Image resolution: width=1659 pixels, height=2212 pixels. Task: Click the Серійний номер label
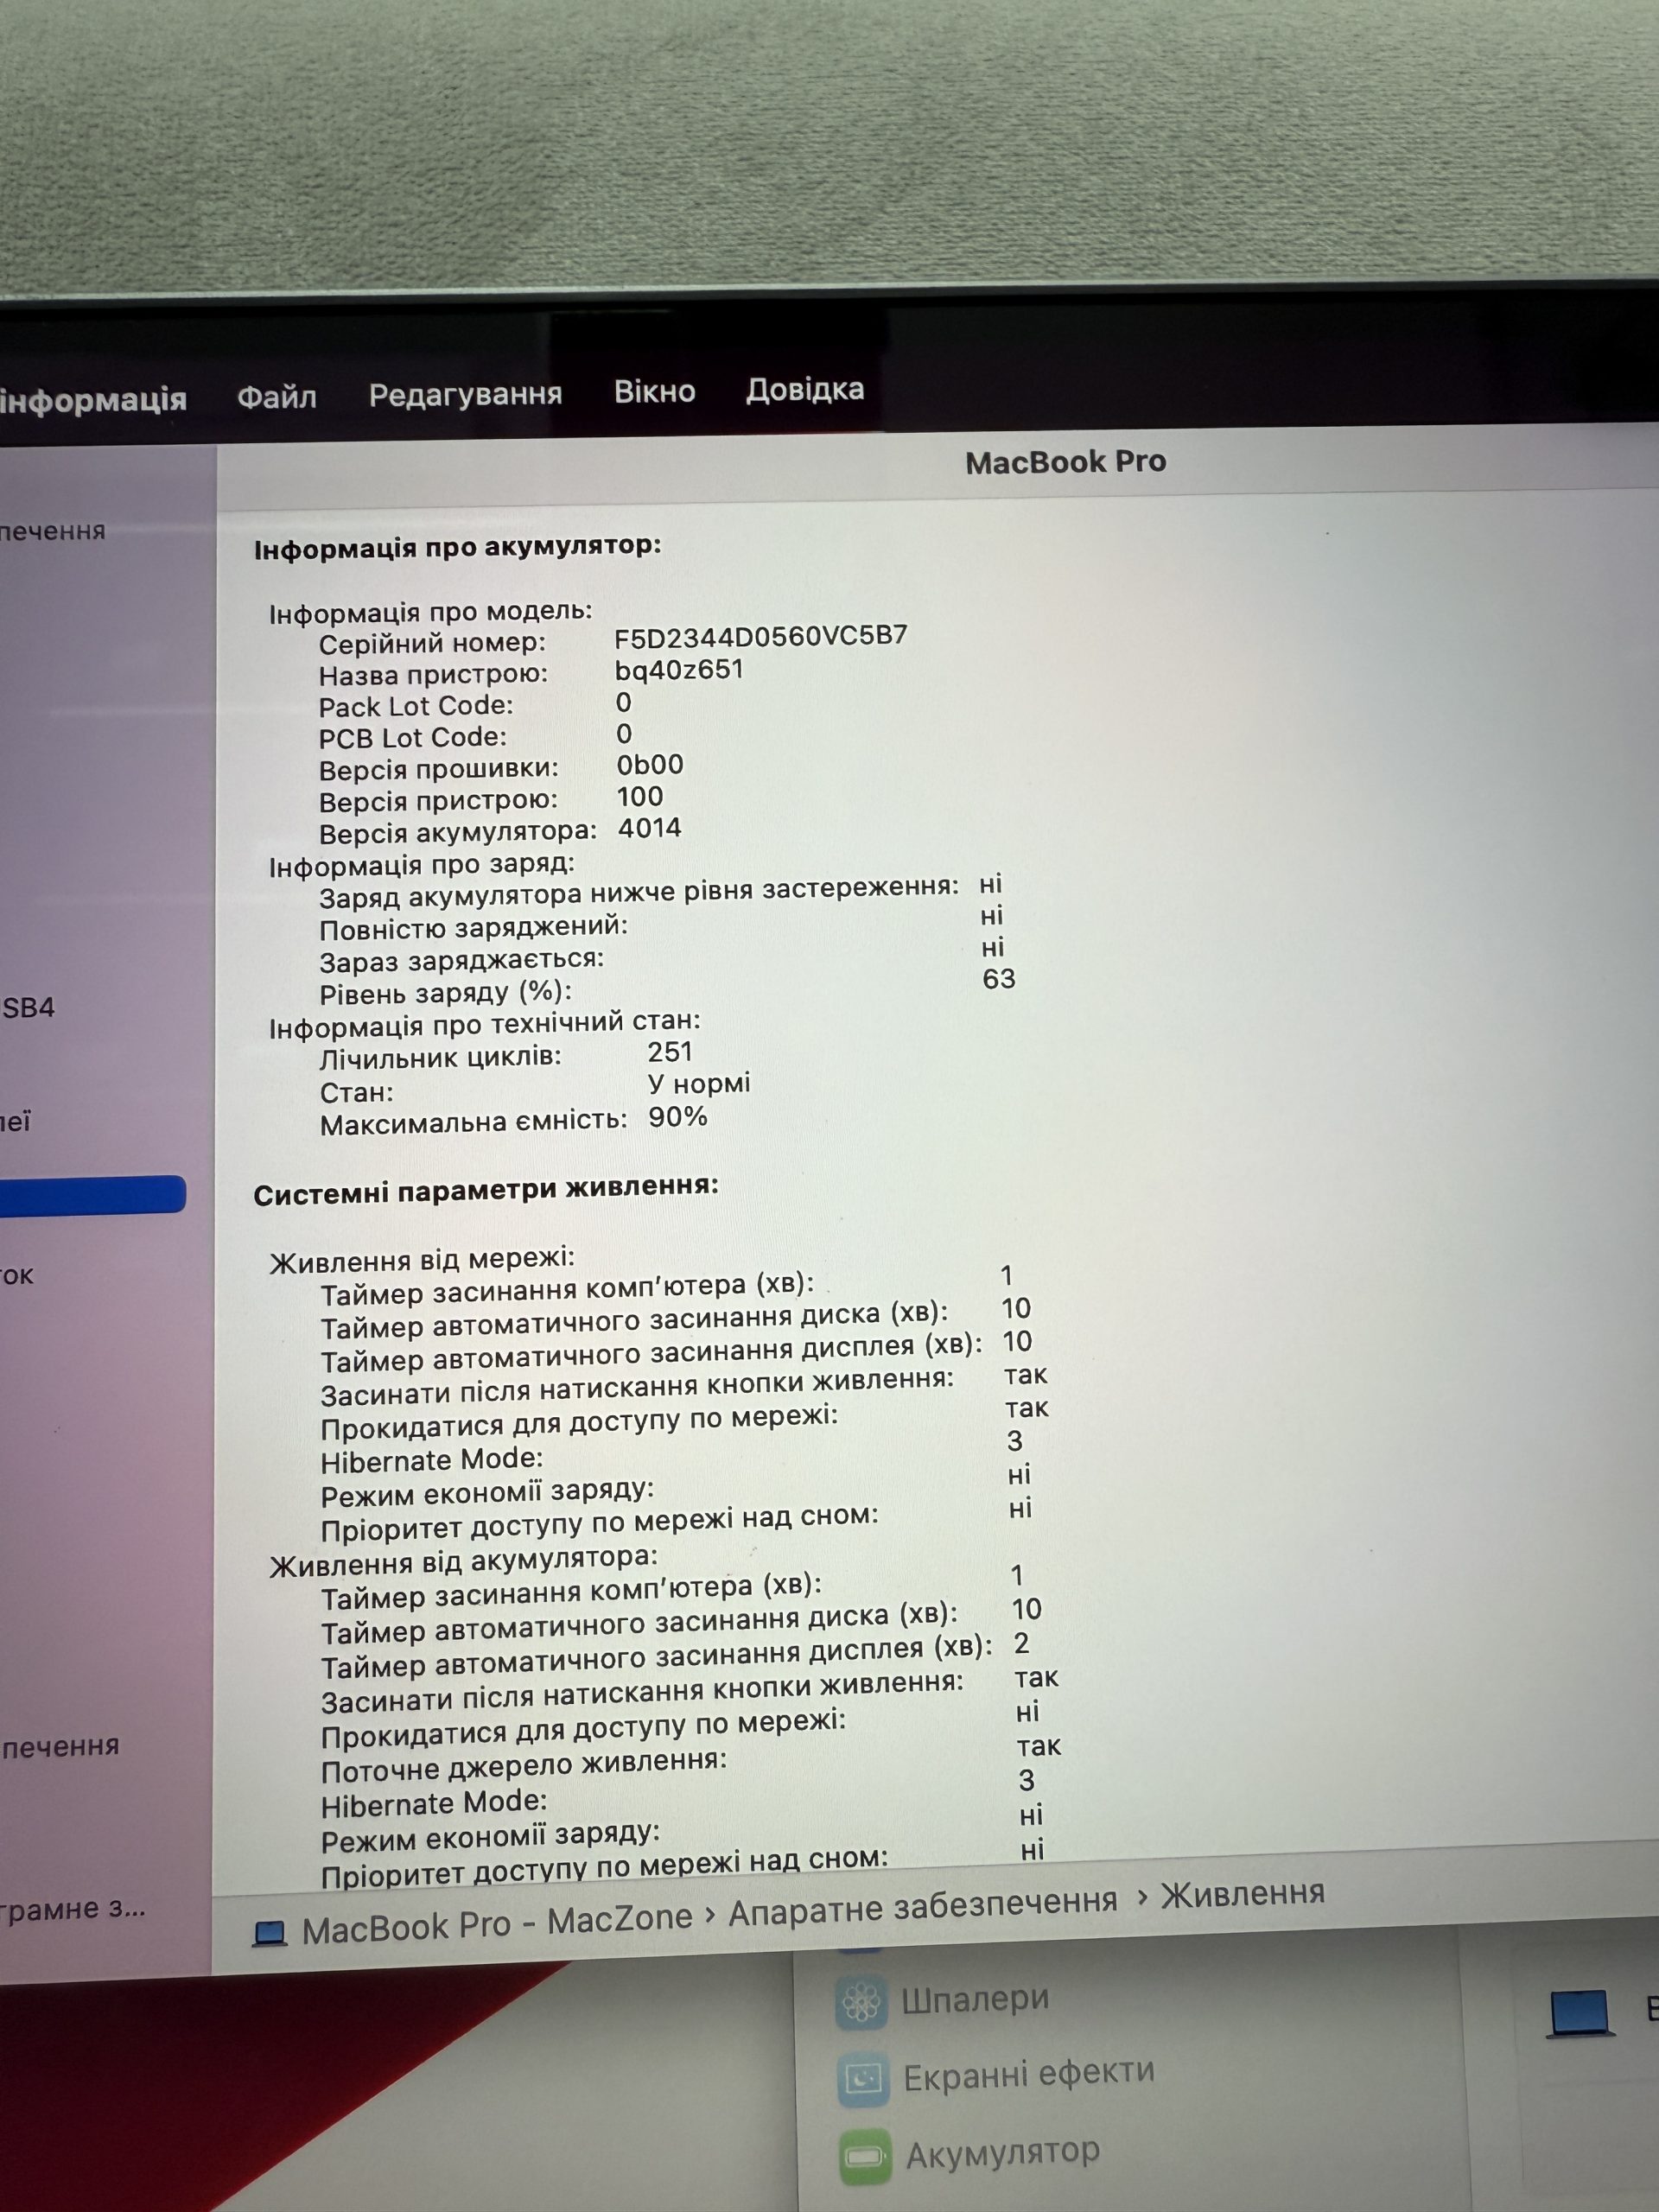click(x=433, y=643)
